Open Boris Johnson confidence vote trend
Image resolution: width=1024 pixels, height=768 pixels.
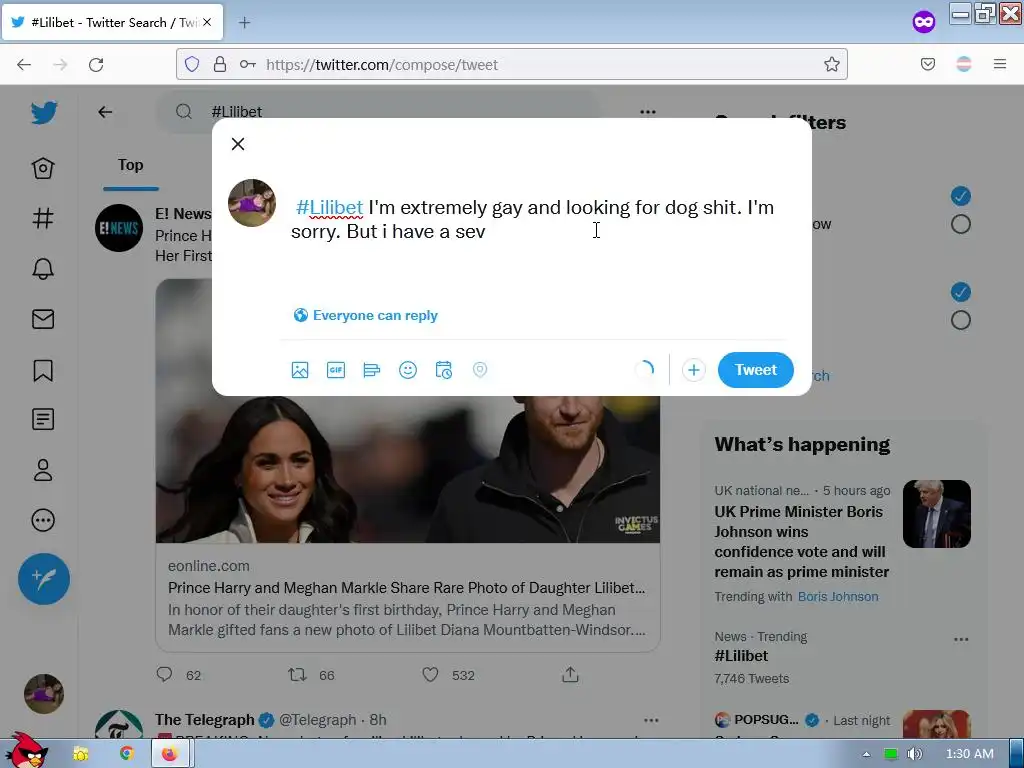click(x=802, y=541)
